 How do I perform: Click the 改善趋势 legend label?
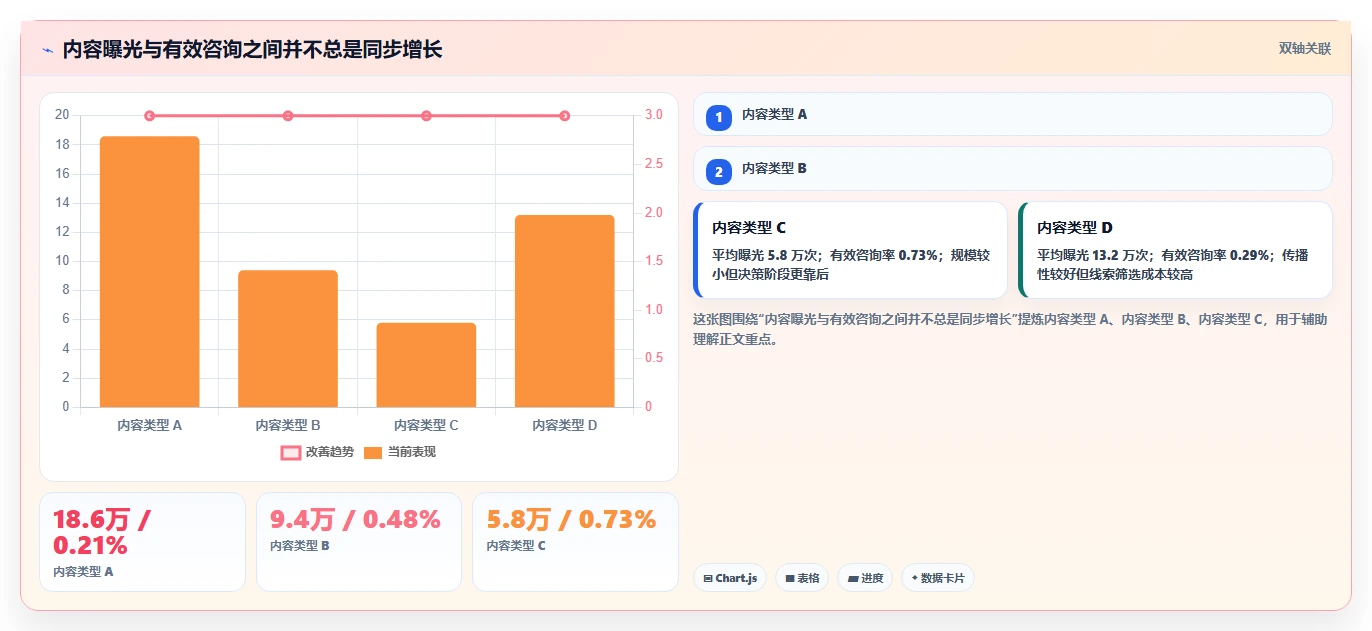[330, 452]
